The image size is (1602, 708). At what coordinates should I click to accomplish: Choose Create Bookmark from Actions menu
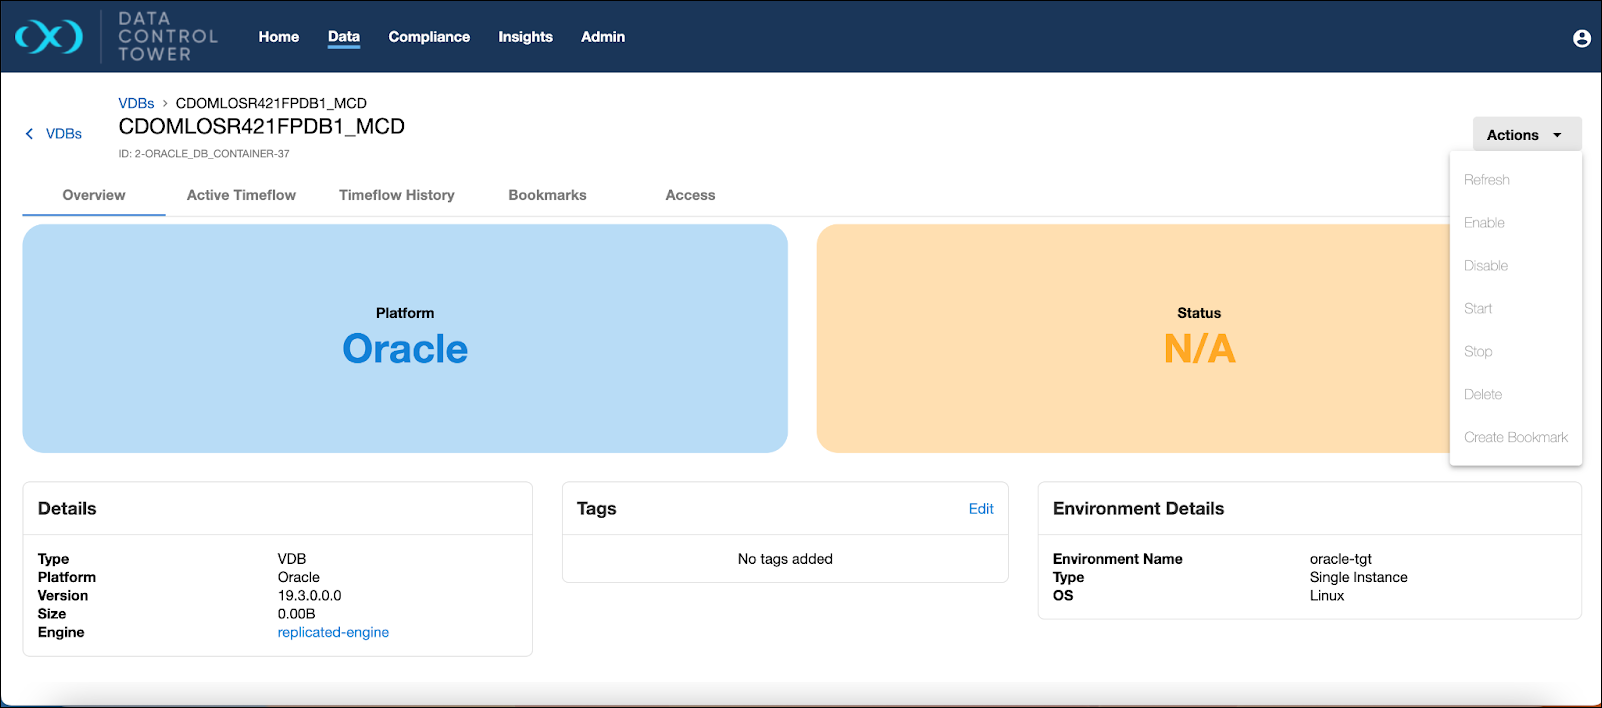(1515, 438)
